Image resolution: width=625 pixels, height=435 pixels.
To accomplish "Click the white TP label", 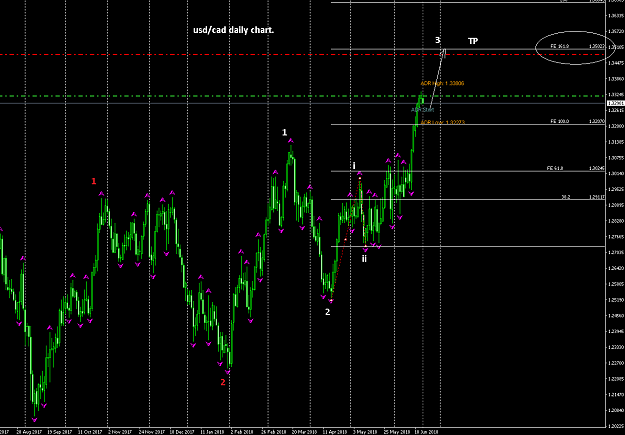I will (473, 41).
